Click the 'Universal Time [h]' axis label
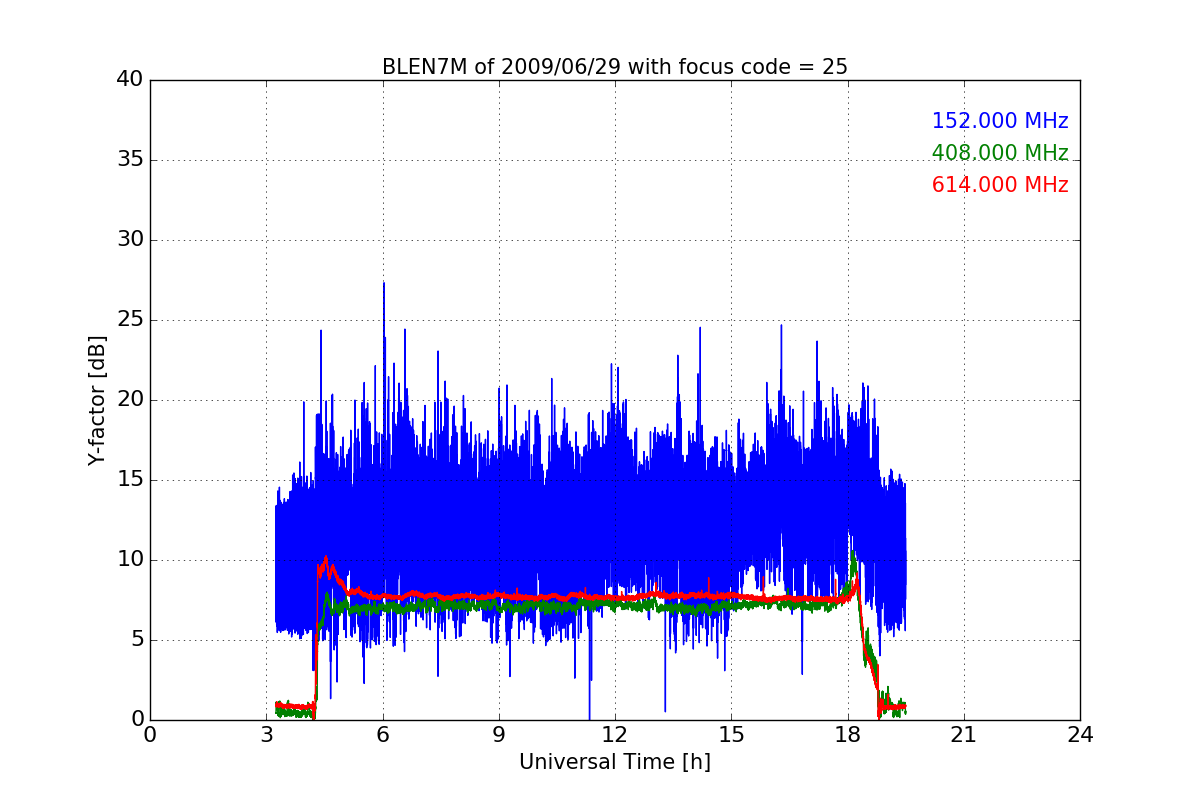The height and width of the screenshot is (800, 1200). (x=615, y=762)
